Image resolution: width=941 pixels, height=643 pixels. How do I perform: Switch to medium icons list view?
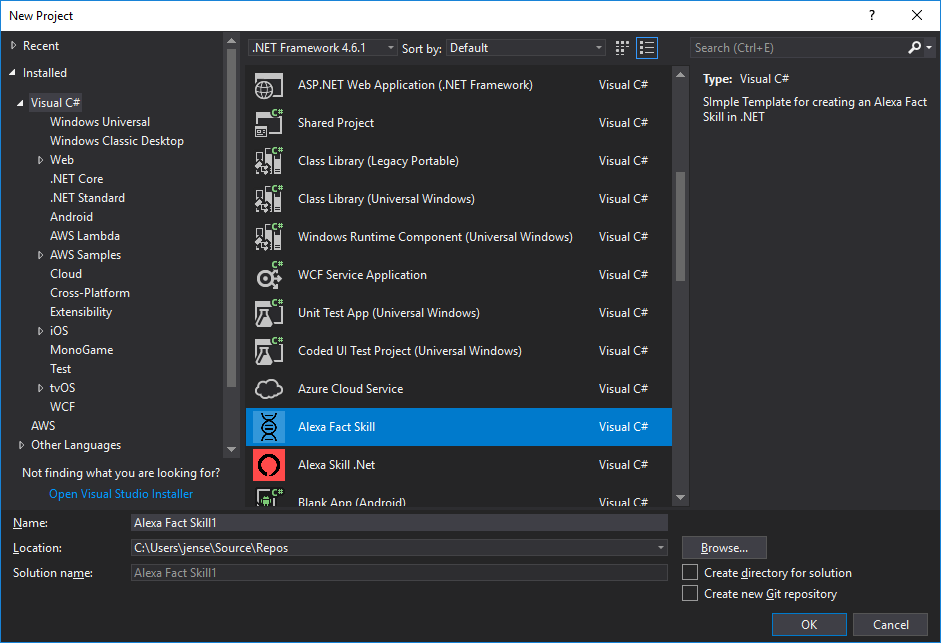tap(647, 48)
